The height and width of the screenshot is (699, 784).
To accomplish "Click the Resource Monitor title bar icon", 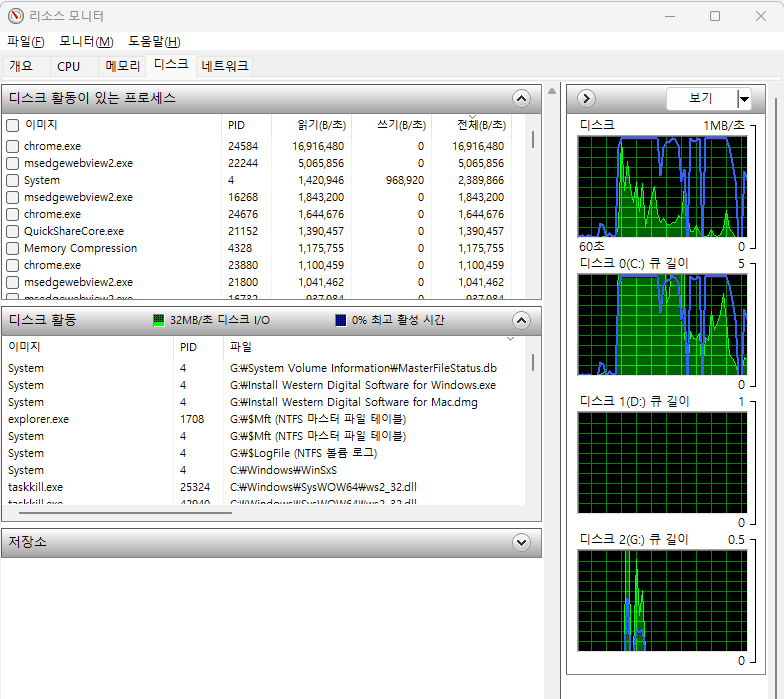I will pos(16,16).
